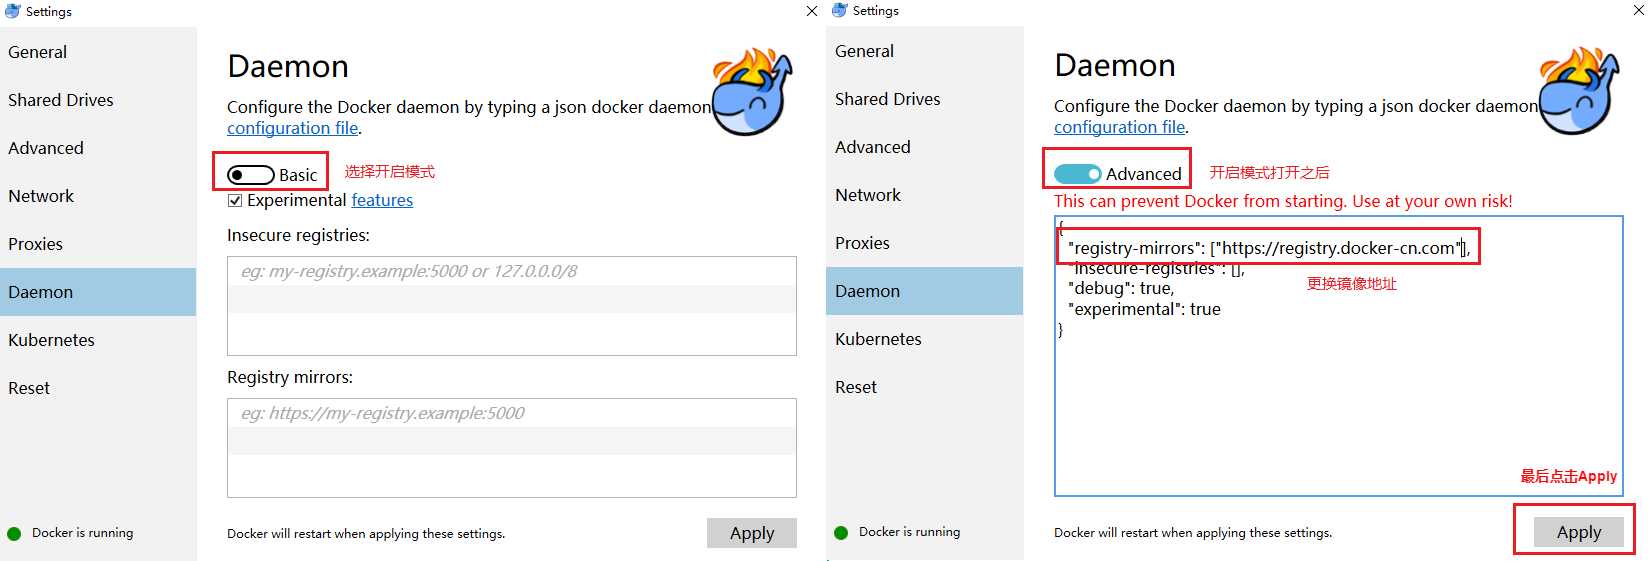Open General tab in left Settings window
1652x561 pixels.
coord(98,52)
